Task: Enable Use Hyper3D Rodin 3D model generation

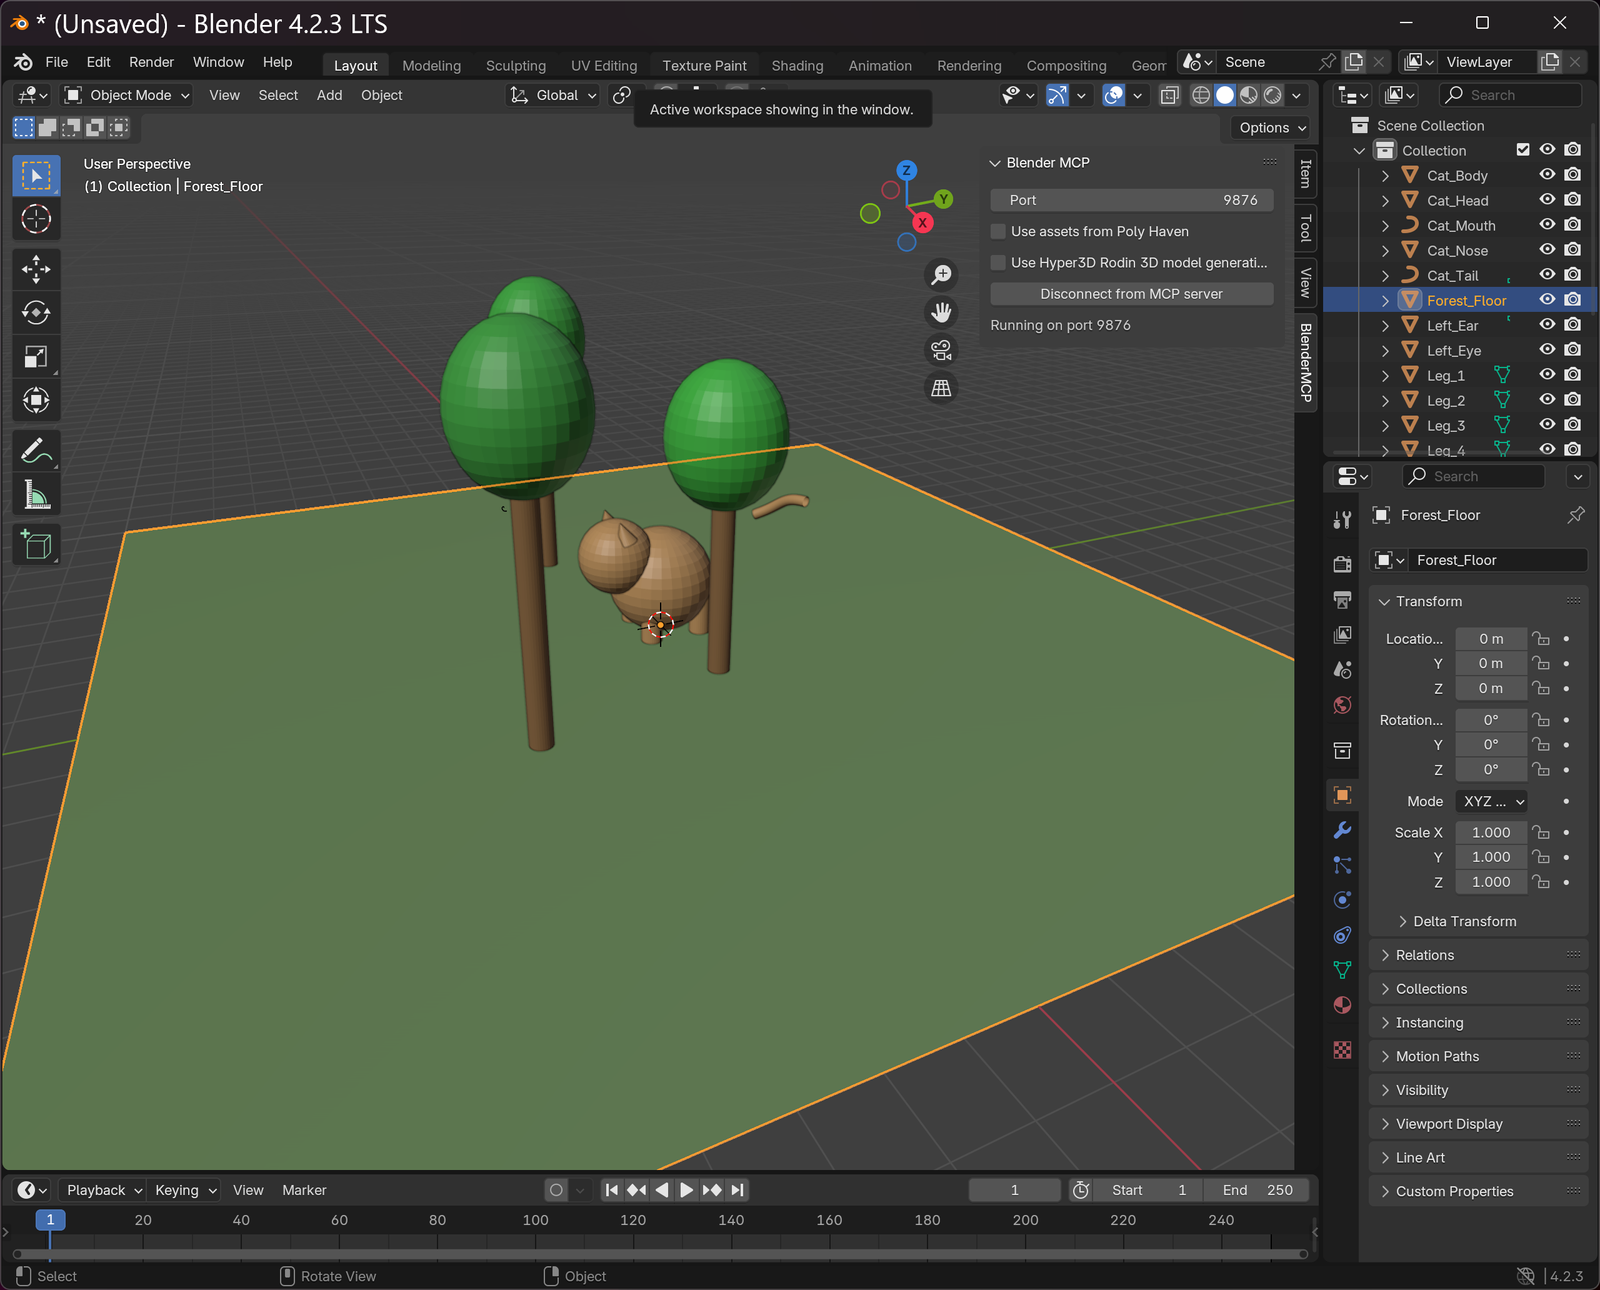Action: tap(998, 262)
